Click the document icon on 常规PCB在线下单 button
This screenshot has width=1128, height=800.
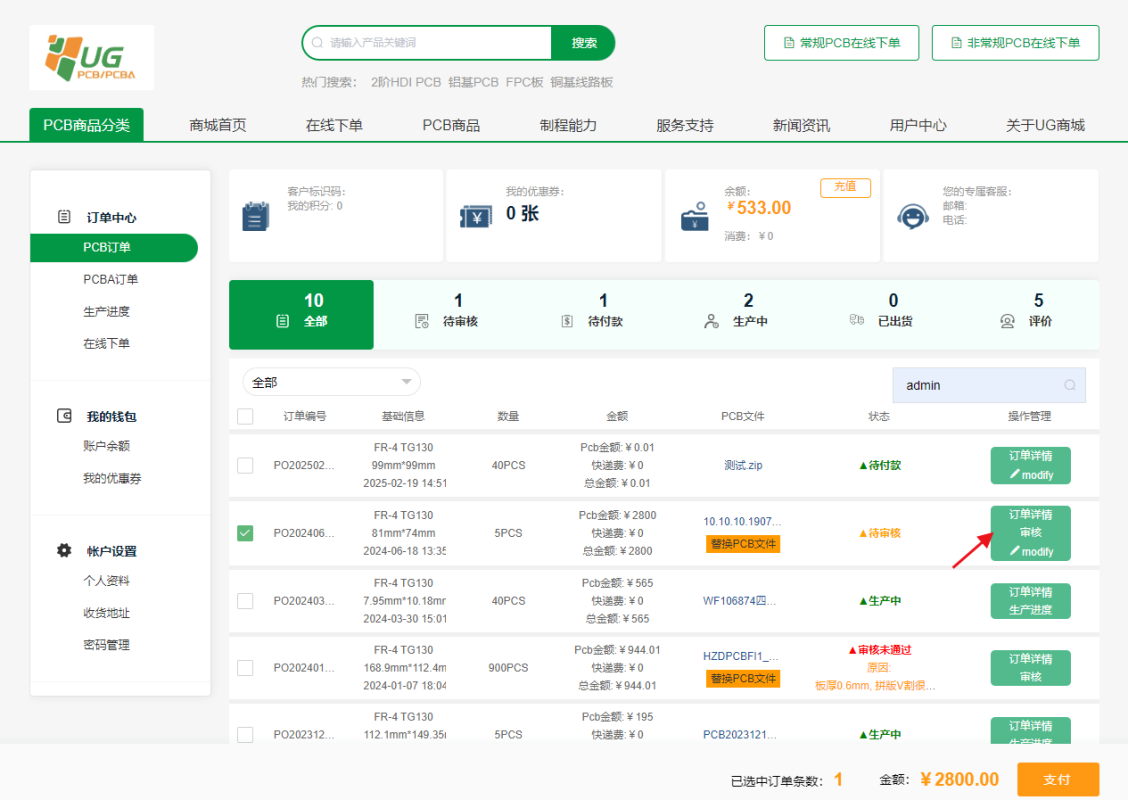pyautogui.click(x=789, y=42)
